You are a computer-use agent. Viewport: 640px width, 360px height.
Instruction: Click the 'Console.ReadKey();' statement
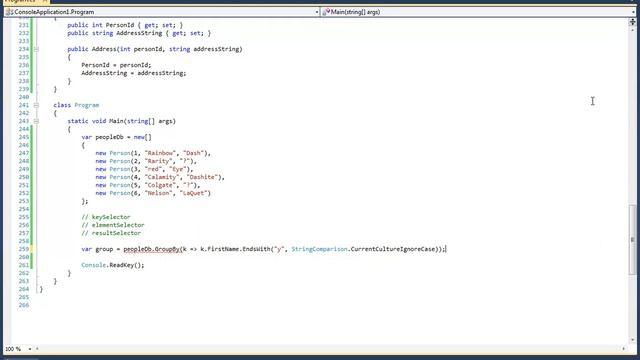[113, 265]
